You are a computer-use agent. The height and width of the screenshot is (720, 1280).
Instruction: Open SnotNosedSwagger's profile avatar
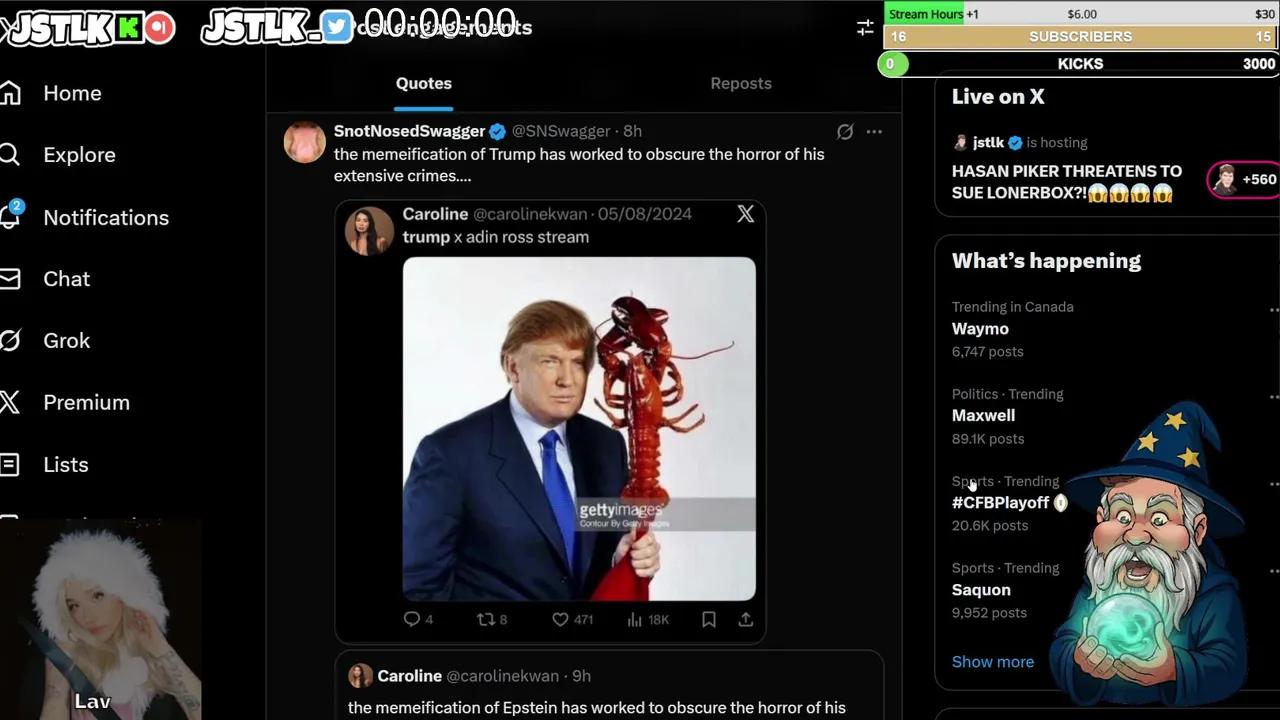pyautogui.click(x=304, y=142)
